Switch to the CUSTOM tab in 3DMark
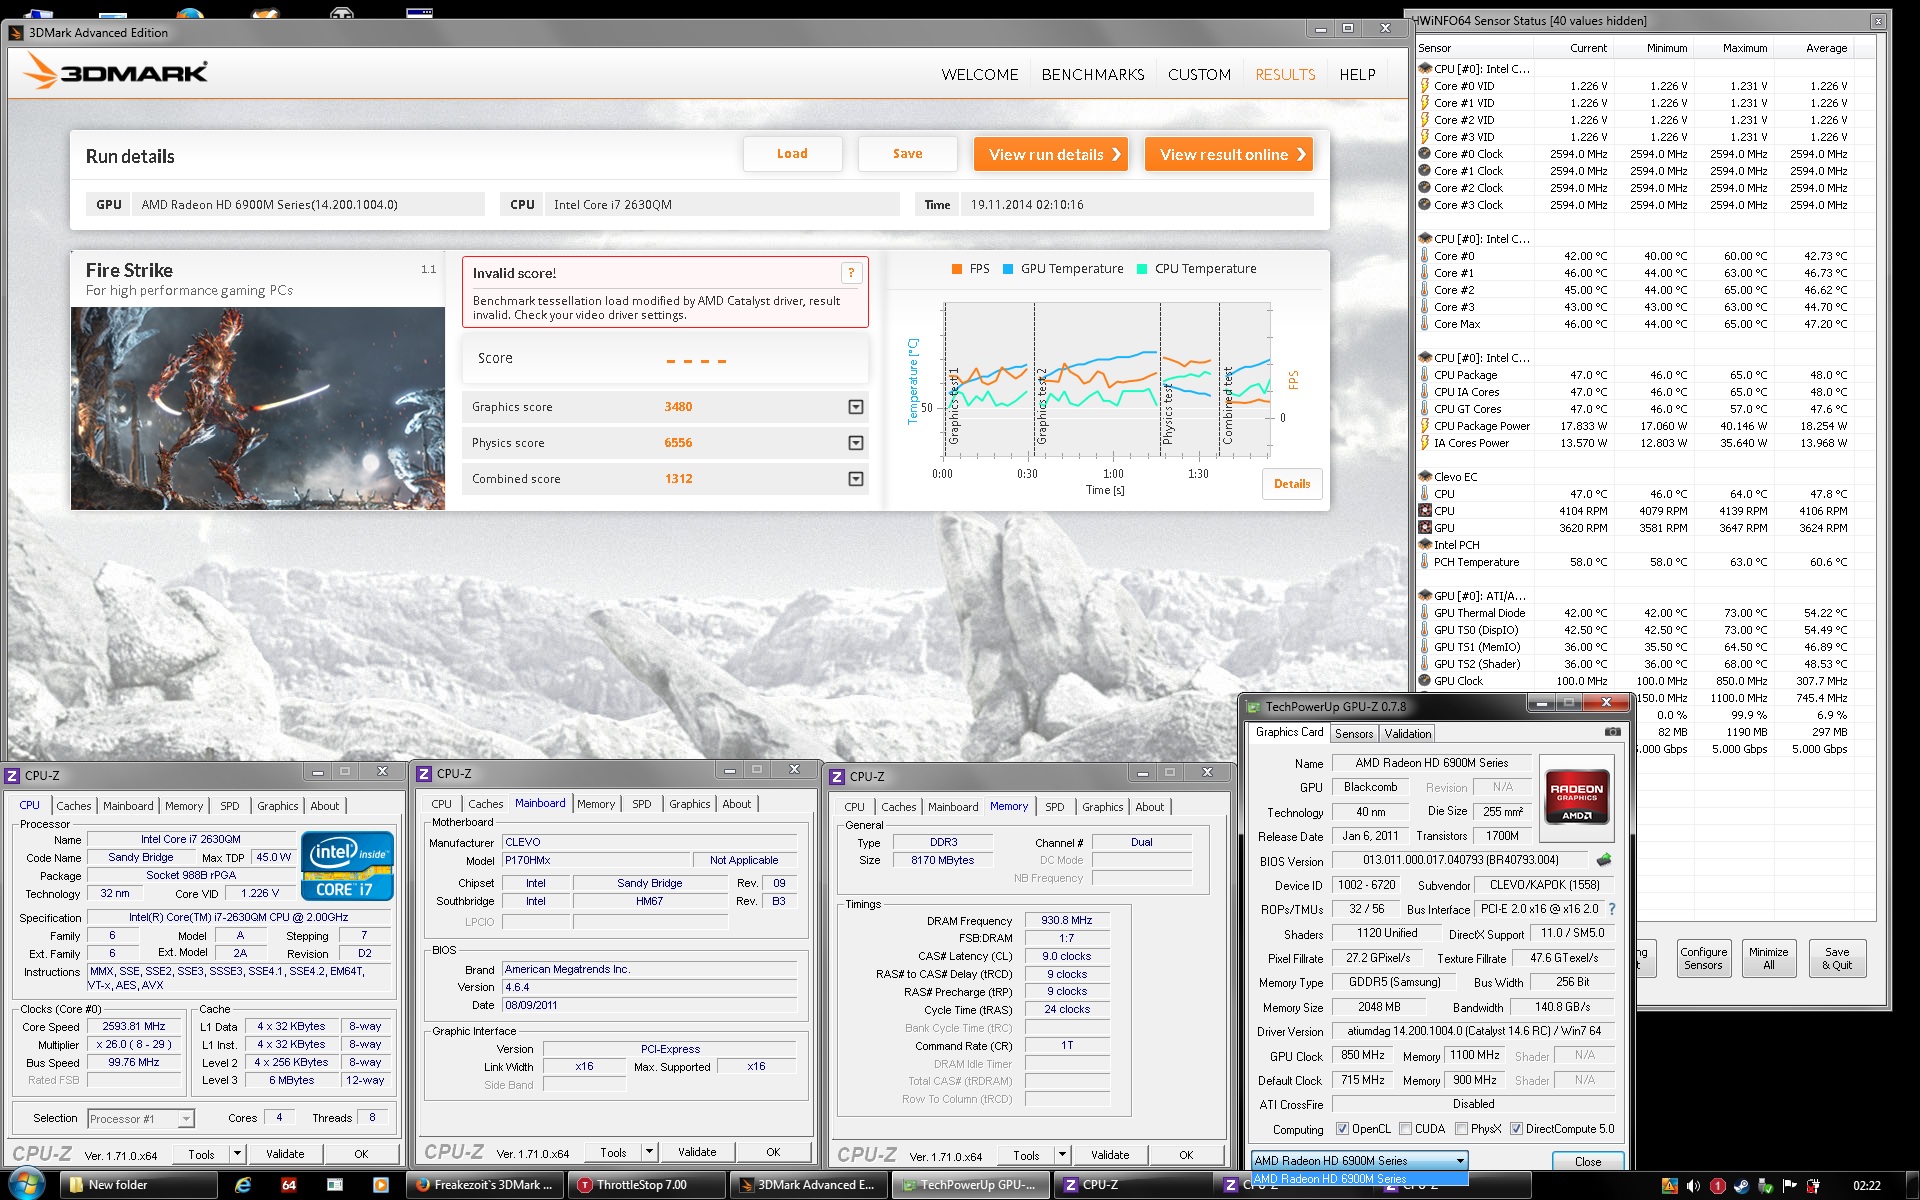Image resolution: width=1920 pixels, height=1200 pixels. [x=1199, y=75]
